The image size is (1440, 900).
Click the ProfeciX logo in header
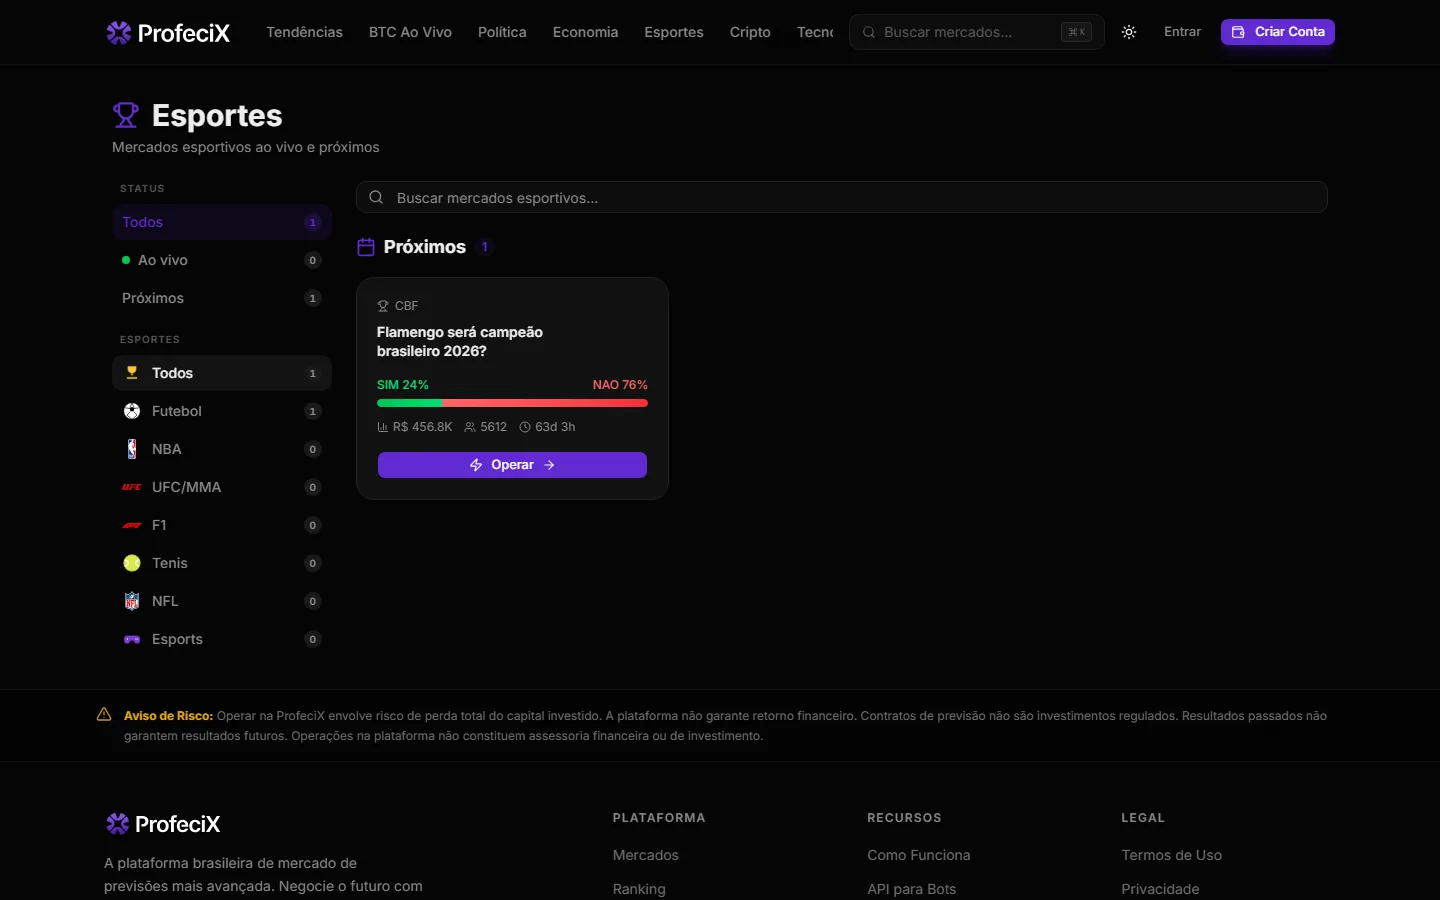(x=168, y=33)
